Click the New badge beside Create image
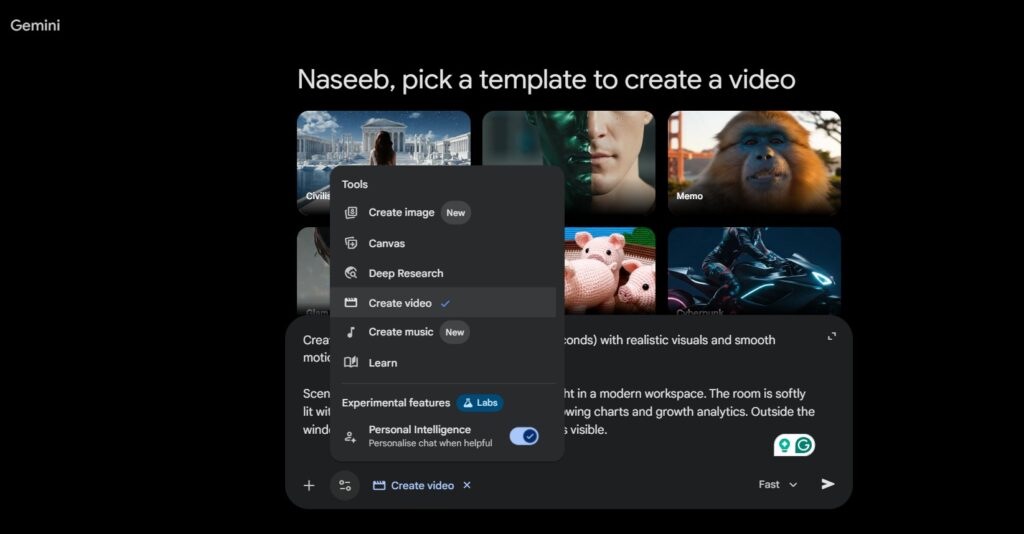Image resolution: width=1024 pixels, height=534 pixels. (x=456, y=213)
